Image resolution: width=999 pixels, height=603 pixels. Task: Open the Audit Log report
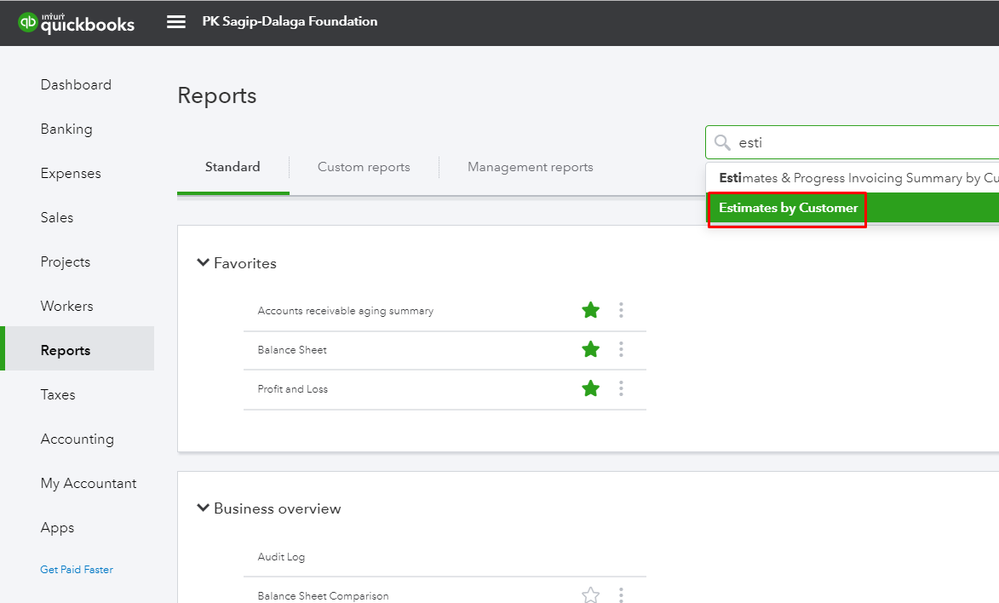coord(281,557)
